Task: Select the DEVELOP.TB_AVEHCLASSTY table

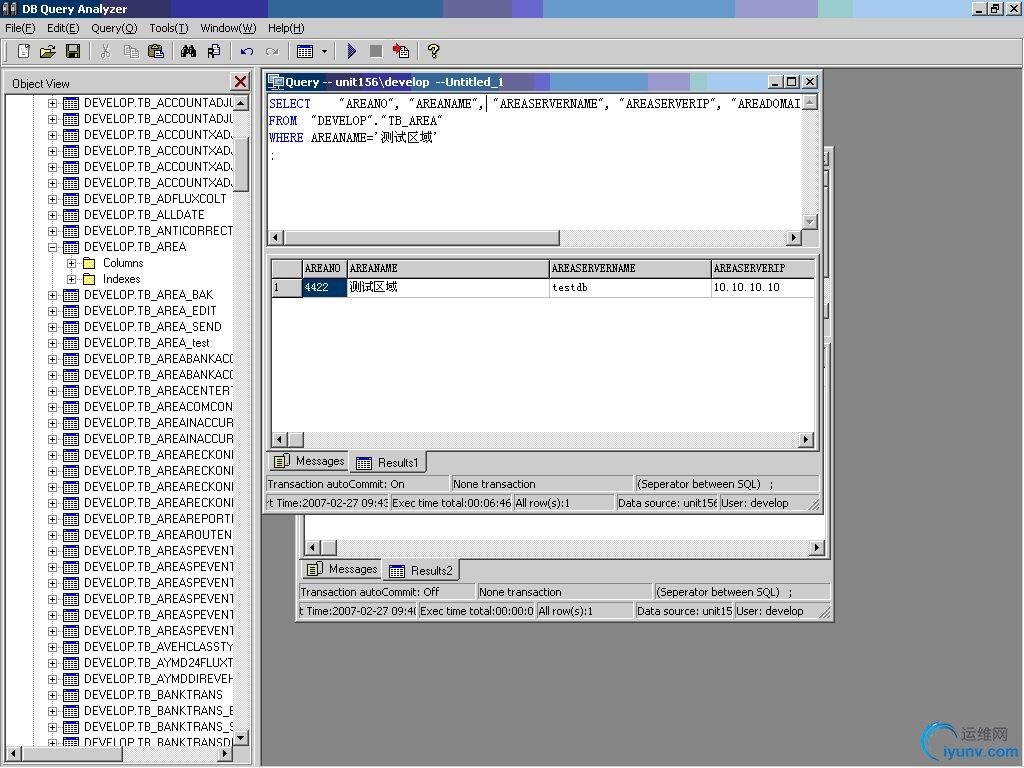Action: [158, 647]
